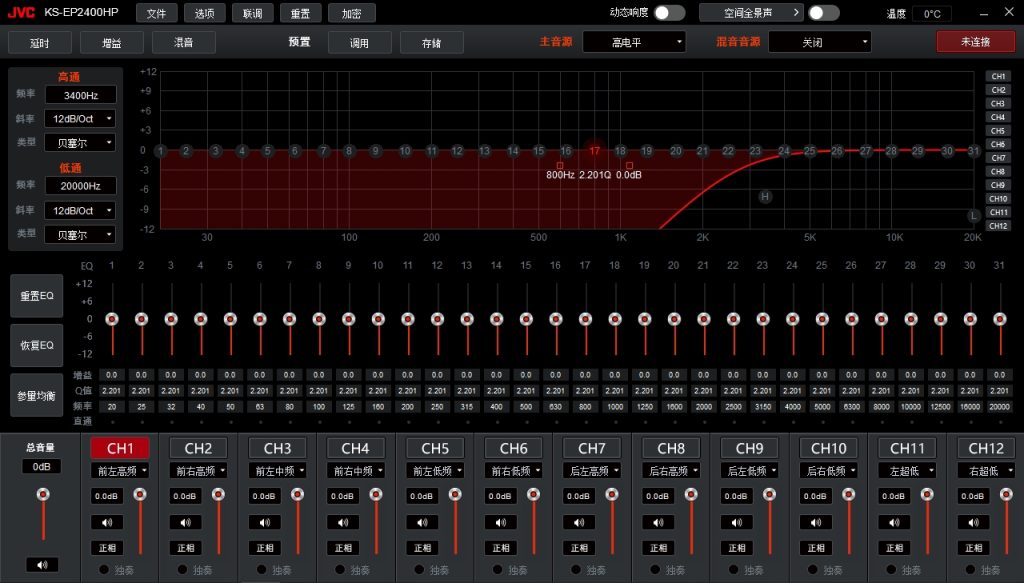1024x583 pixels.
Task: Open the 加密 menu
Action: (351, 13)
